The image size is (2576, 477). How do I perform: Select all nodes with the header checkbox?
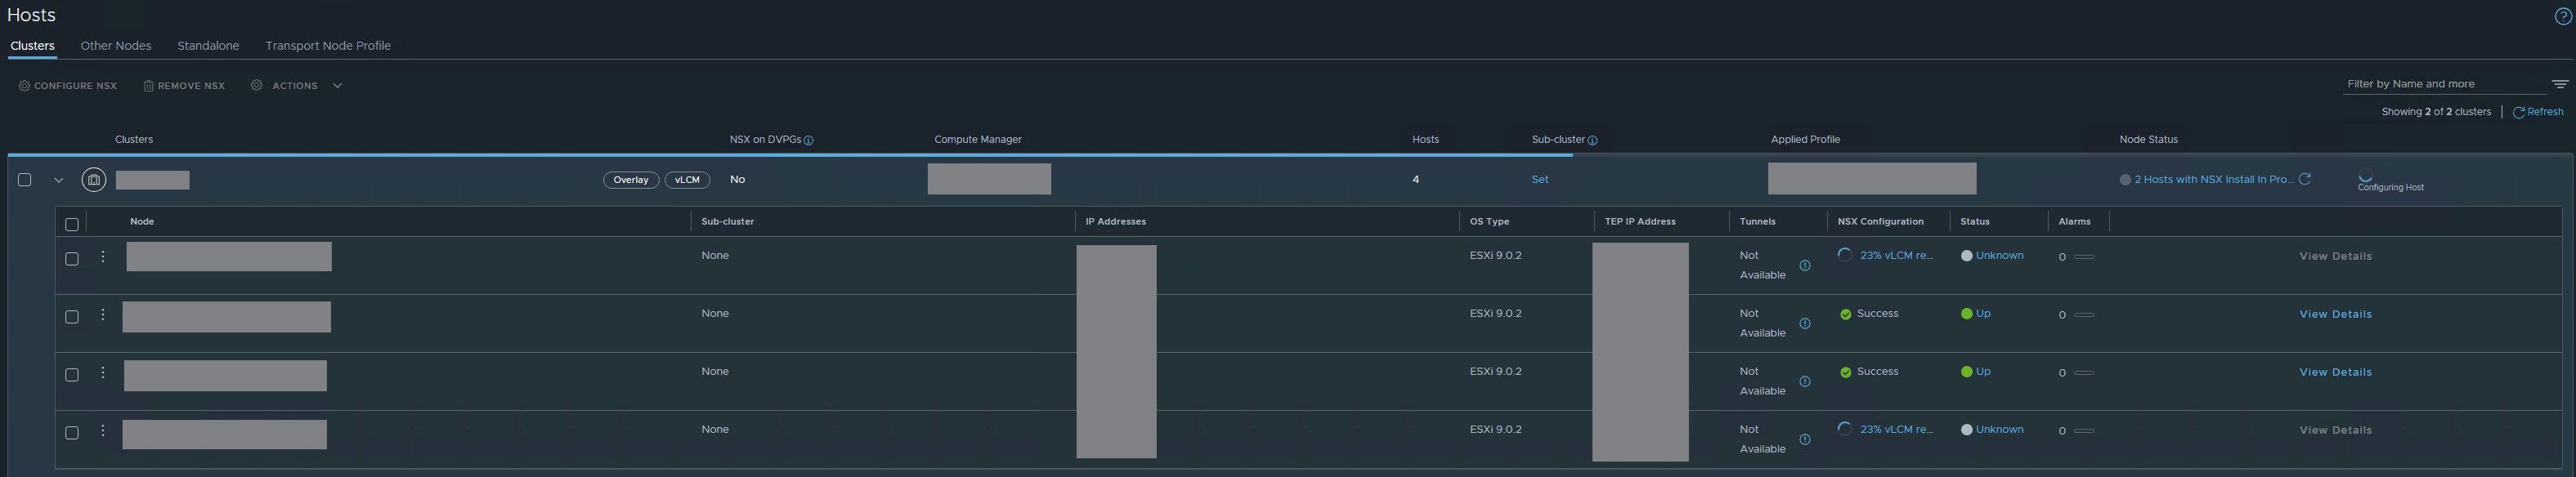pyautogui.click(x=72, y=225)
